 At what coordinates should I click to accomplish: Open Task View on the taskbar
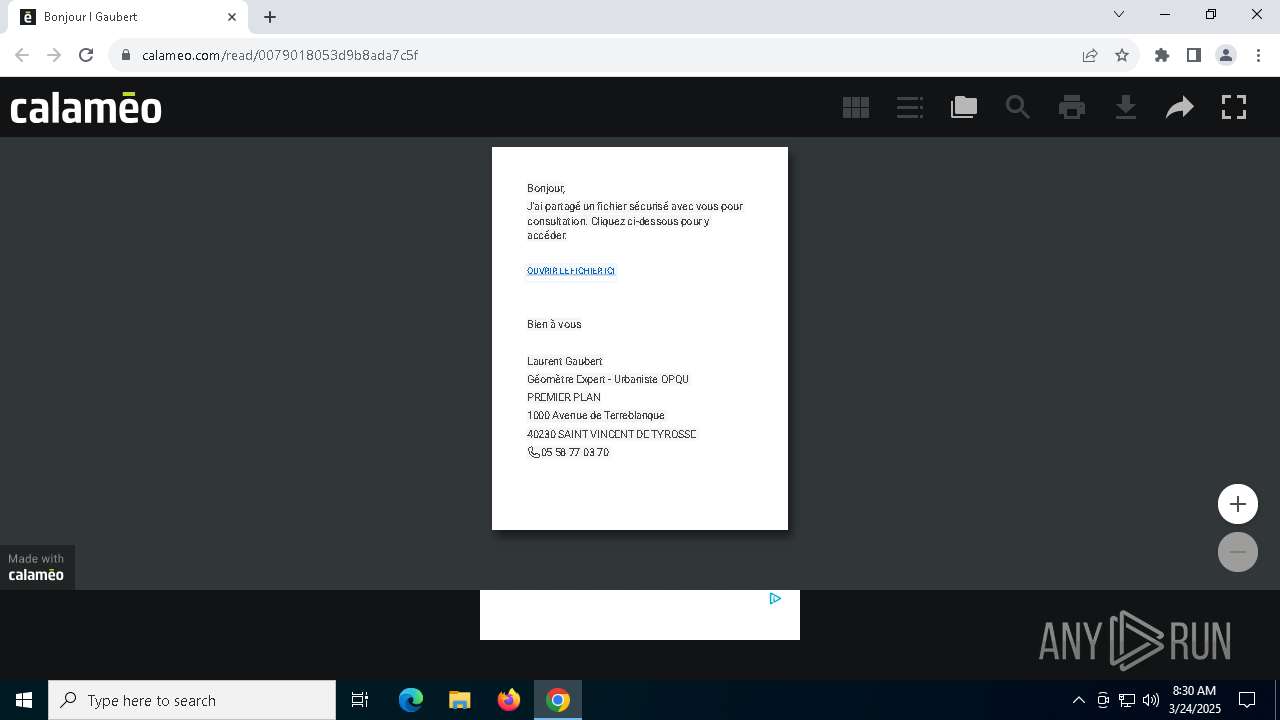pos(360,700)
